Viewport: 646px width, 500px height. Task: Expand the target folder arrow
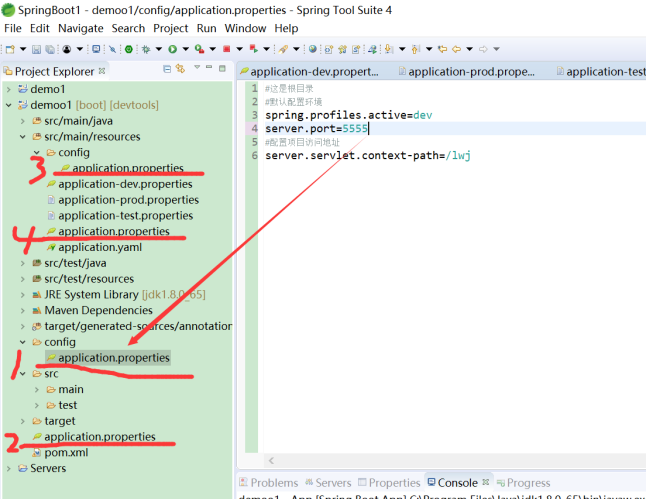23,421
